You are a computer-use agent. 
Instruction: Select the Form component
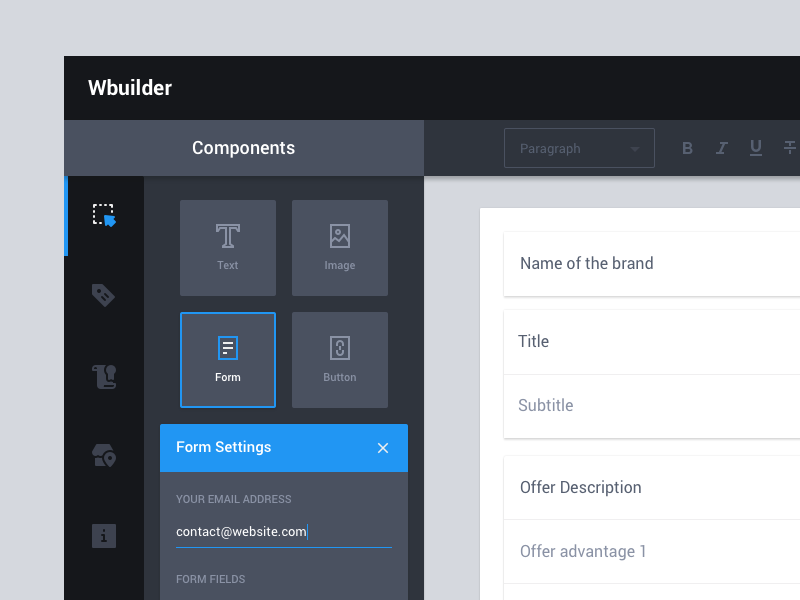pos(227,360)
